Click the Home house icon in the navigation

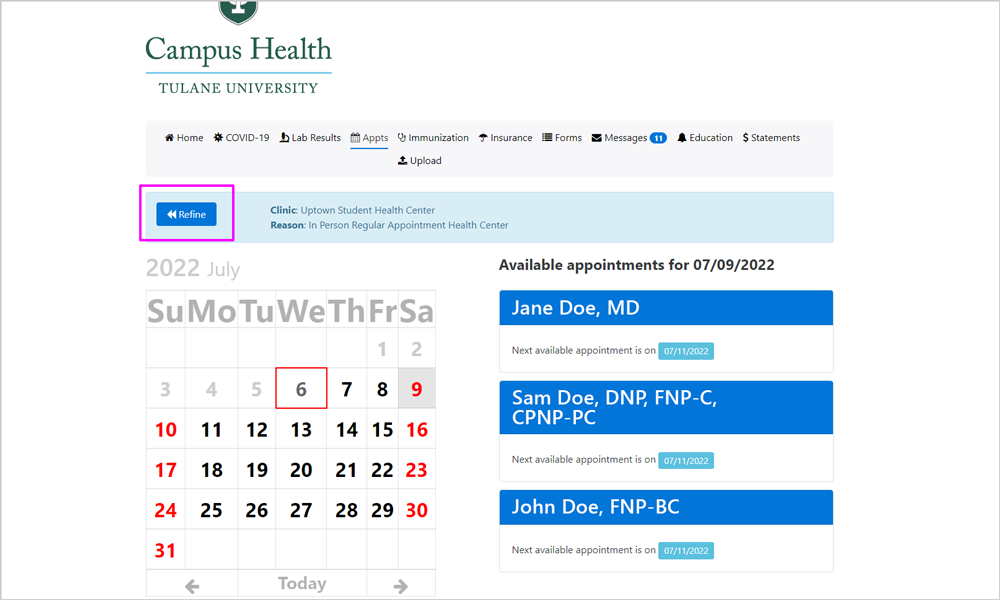[169, 138]
